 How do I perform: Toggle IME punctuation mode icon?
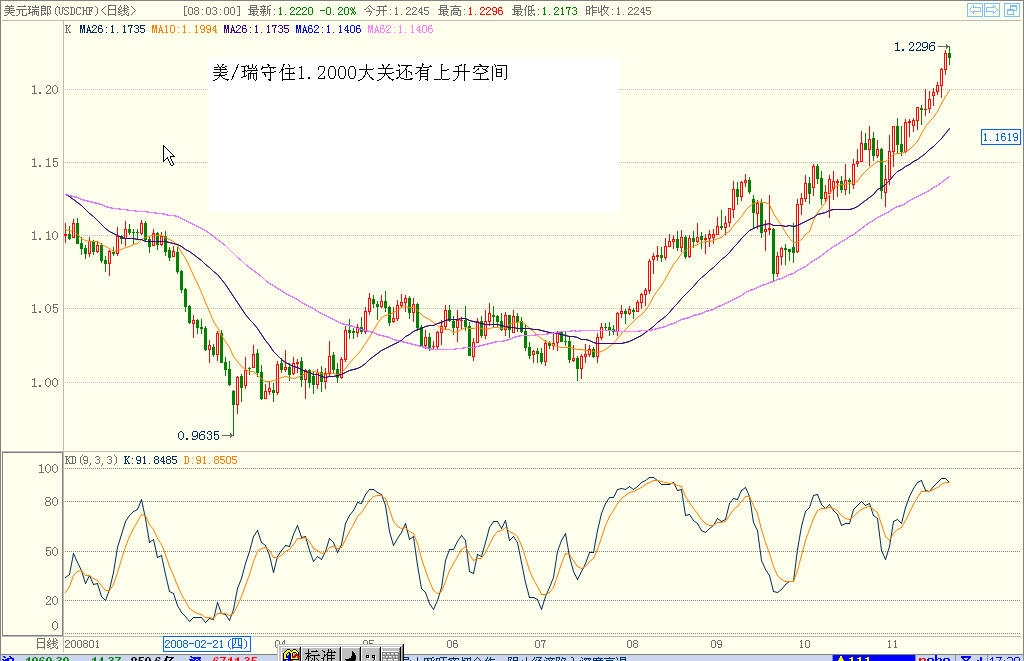(x=370, y=655)
